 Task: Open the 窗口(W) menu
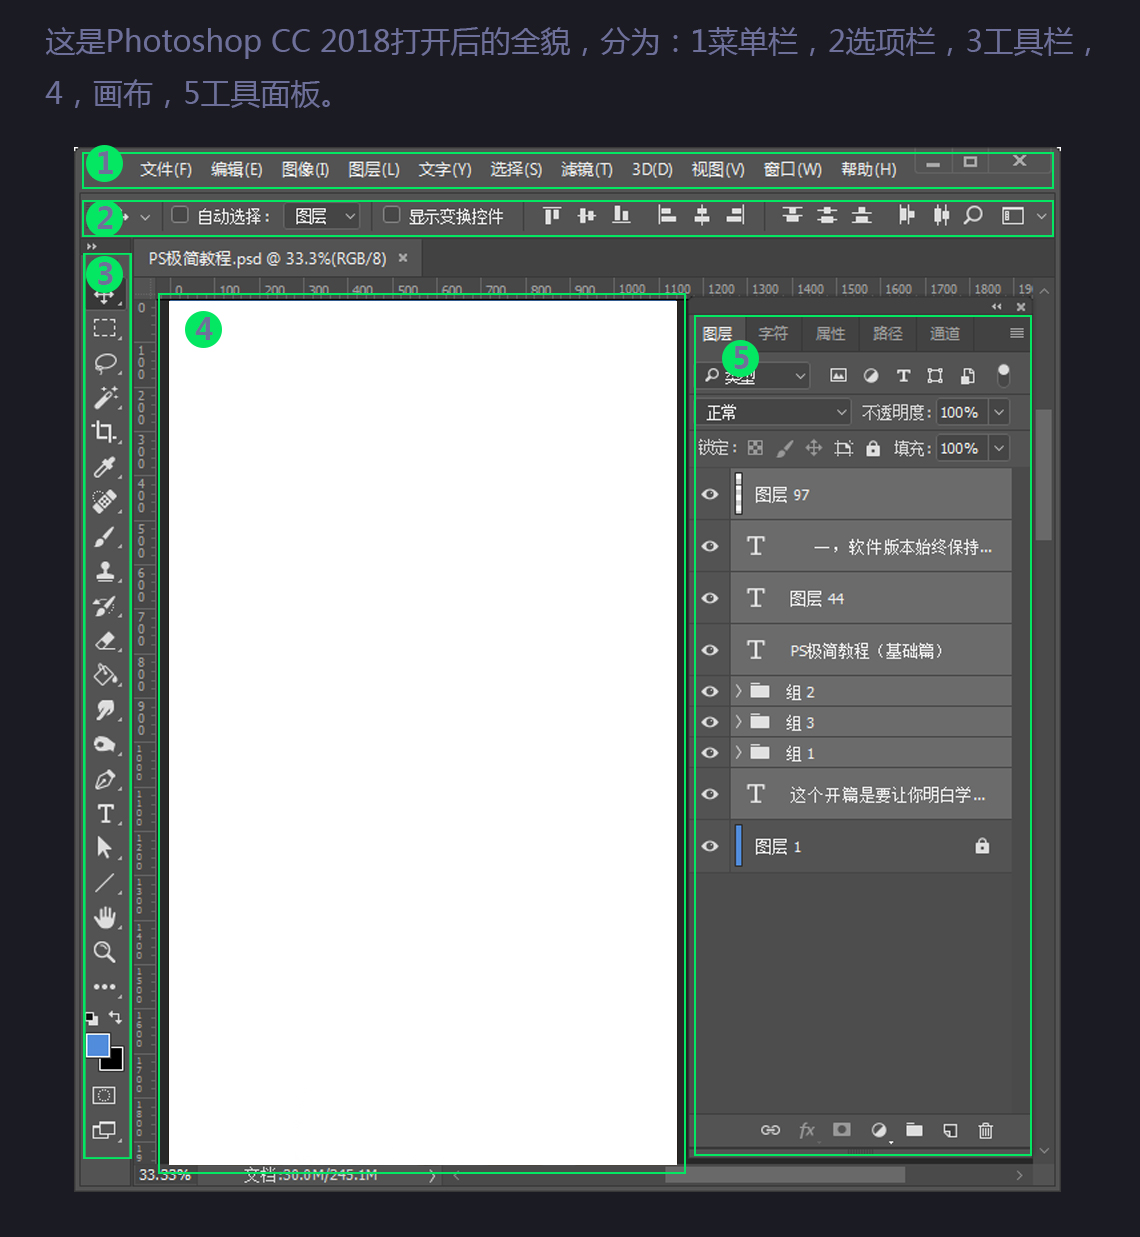[x=793, y=169]
